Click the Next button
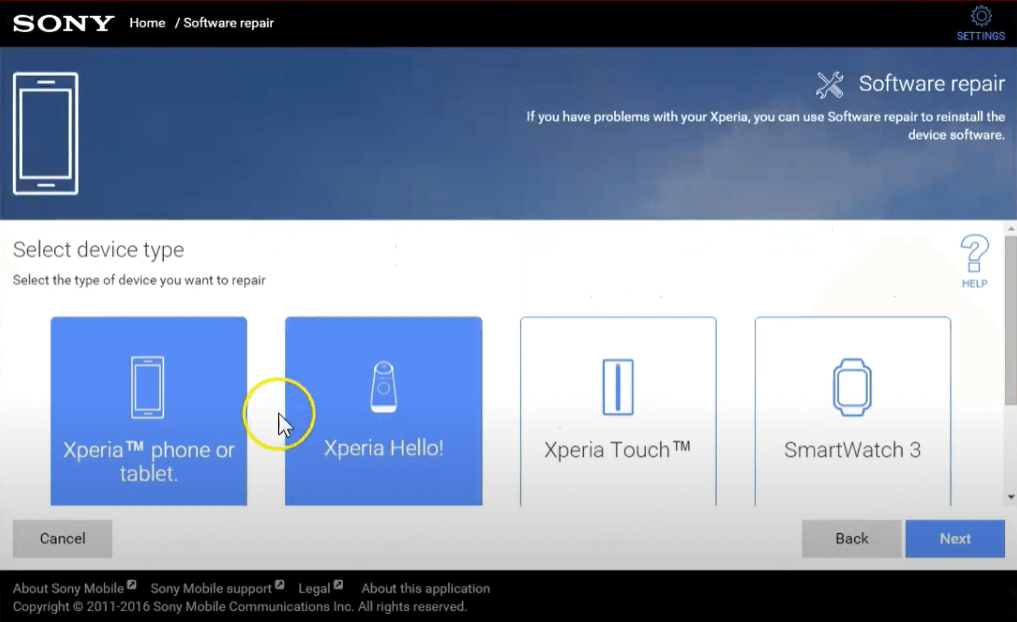The image size is (1017, 622). [x=955, y=538]
